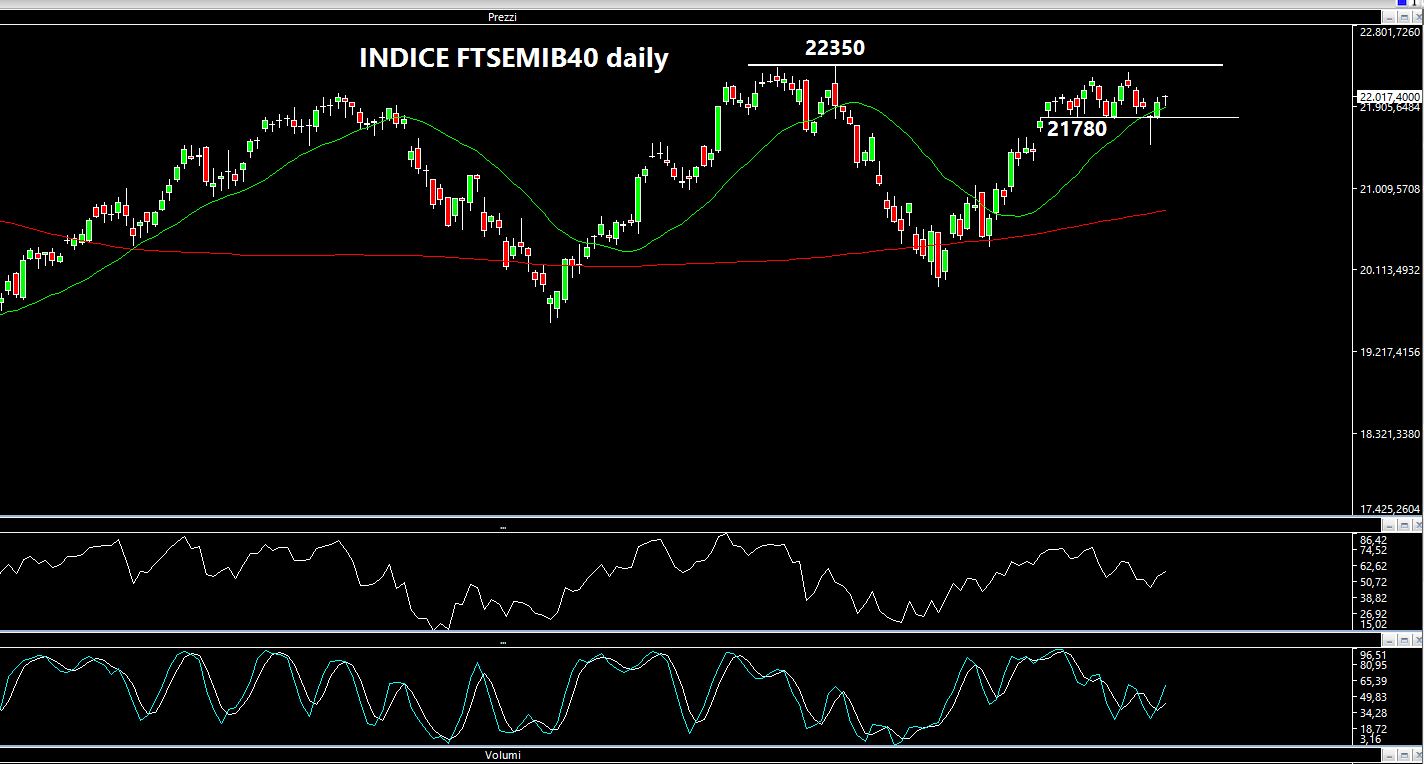Click the 20.113,4932 price axis value
This screenshot has width=1424, height=764.
click(1389, 271)
